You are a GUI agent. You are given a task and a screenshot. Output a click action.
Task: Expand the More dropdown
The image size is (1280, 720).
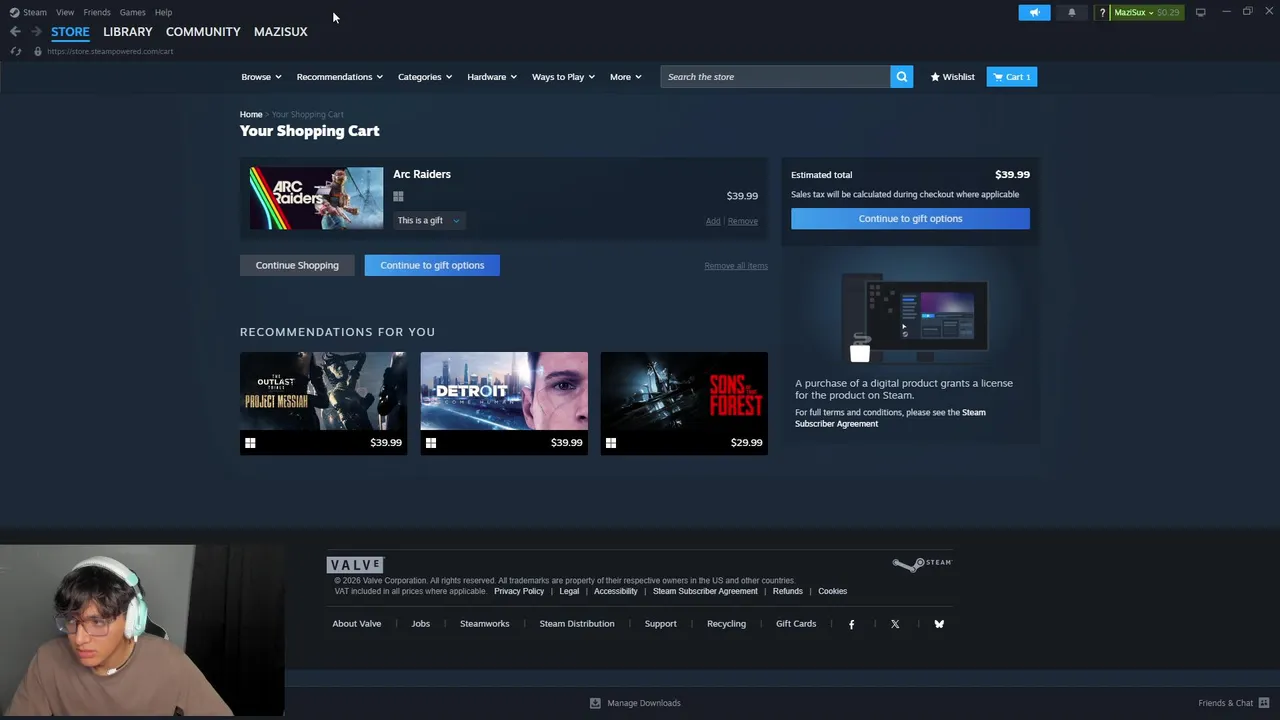pyautogui.click(x=626, y=77)
